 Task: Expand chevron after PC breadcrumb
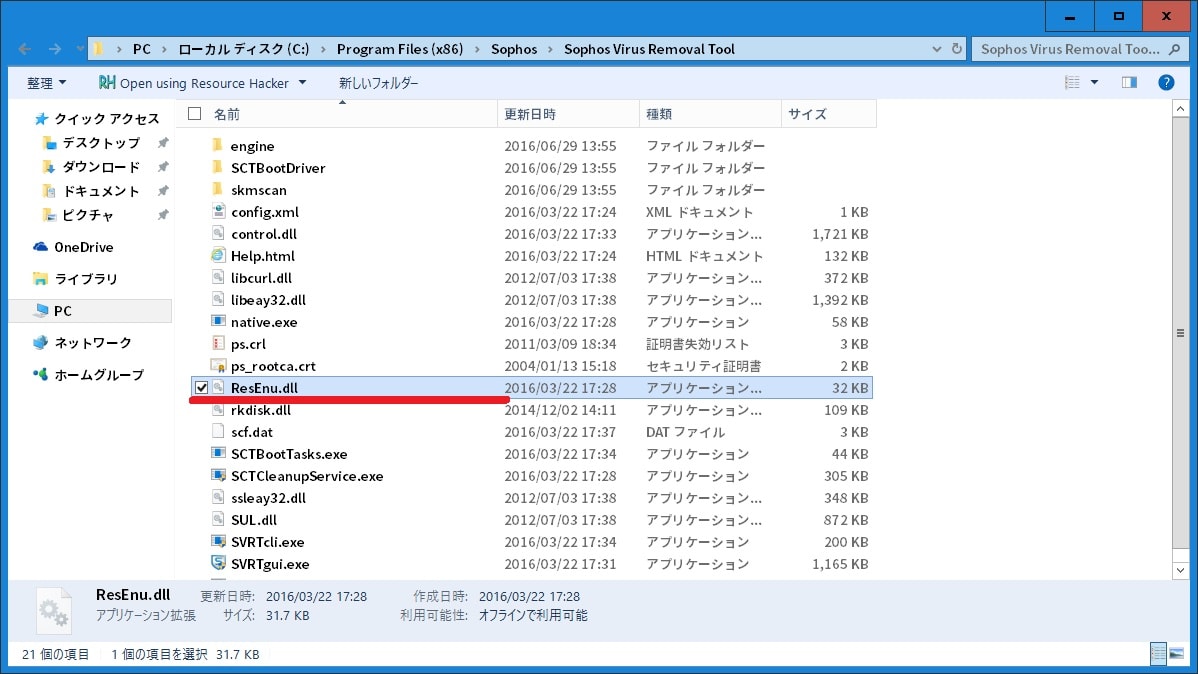[164, 49]
